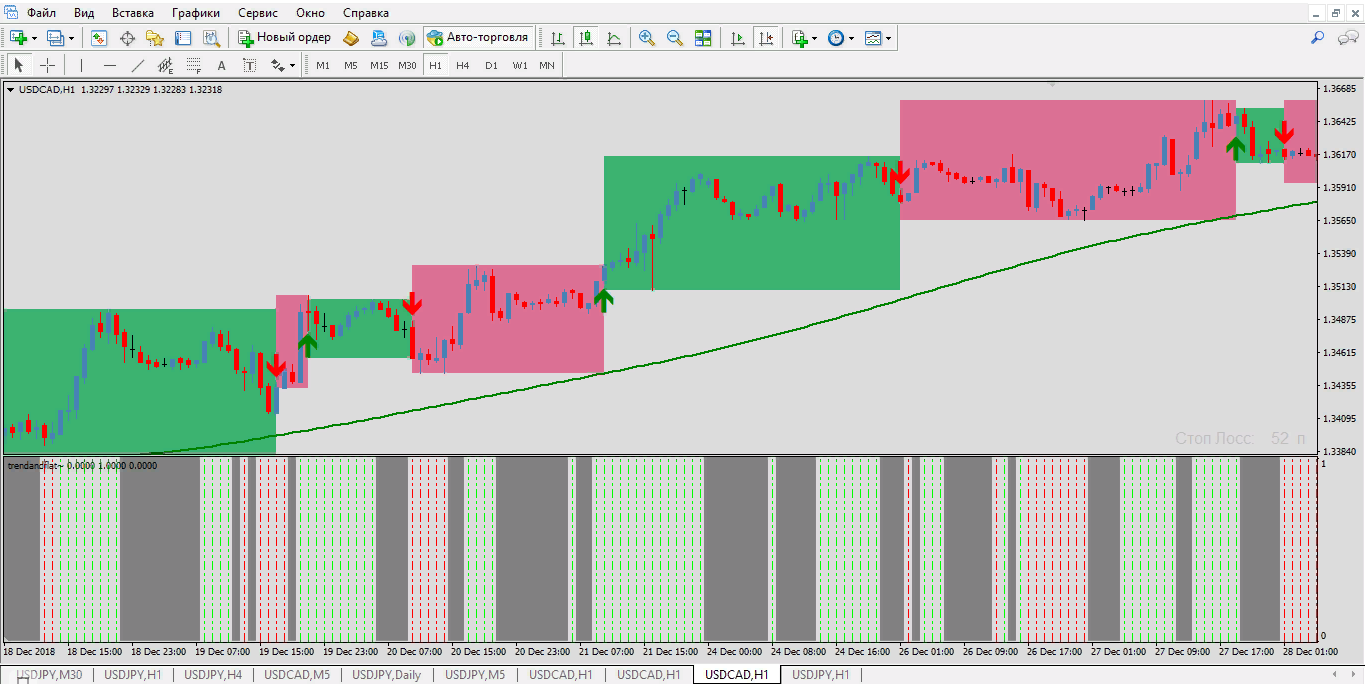Image resolution: width=1365 pixels, height=684 pixels.
Task: Draw a trendline with the line tool
Action: point(138,66)
